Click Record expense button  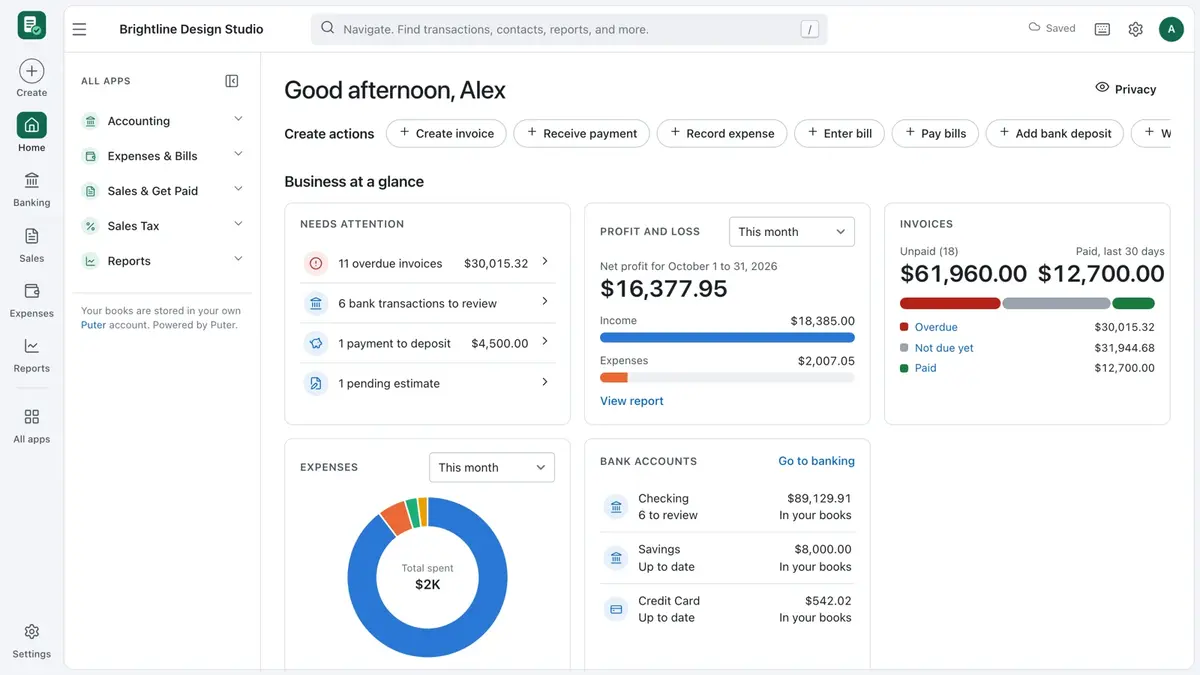722,133
